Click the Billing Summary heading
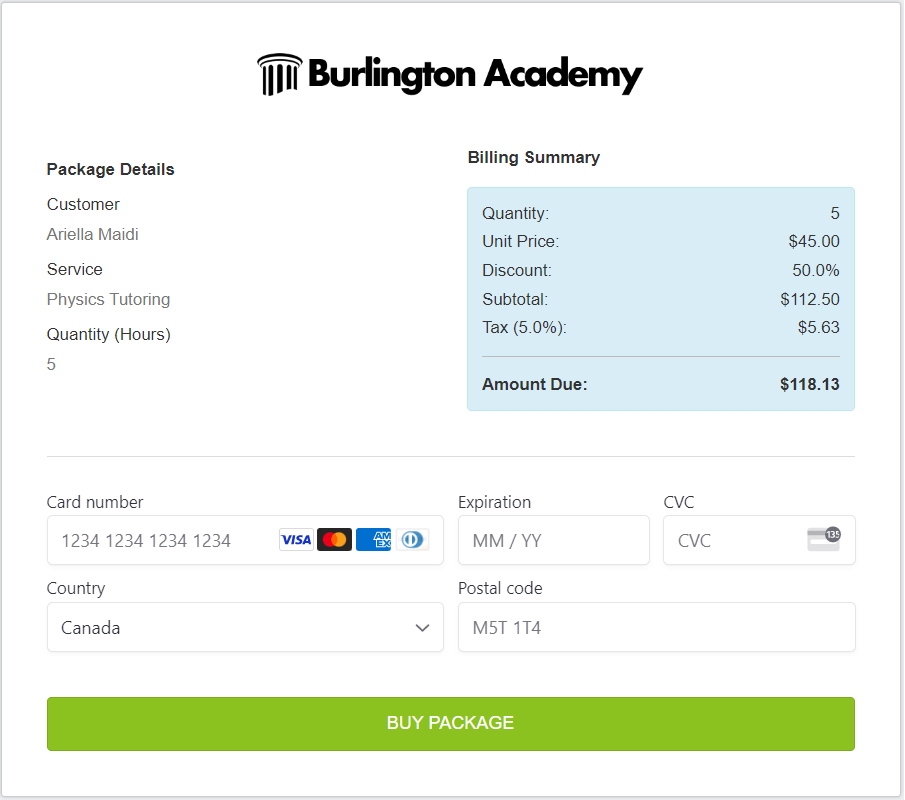905x800 pixels. click(x=534, y=158)
